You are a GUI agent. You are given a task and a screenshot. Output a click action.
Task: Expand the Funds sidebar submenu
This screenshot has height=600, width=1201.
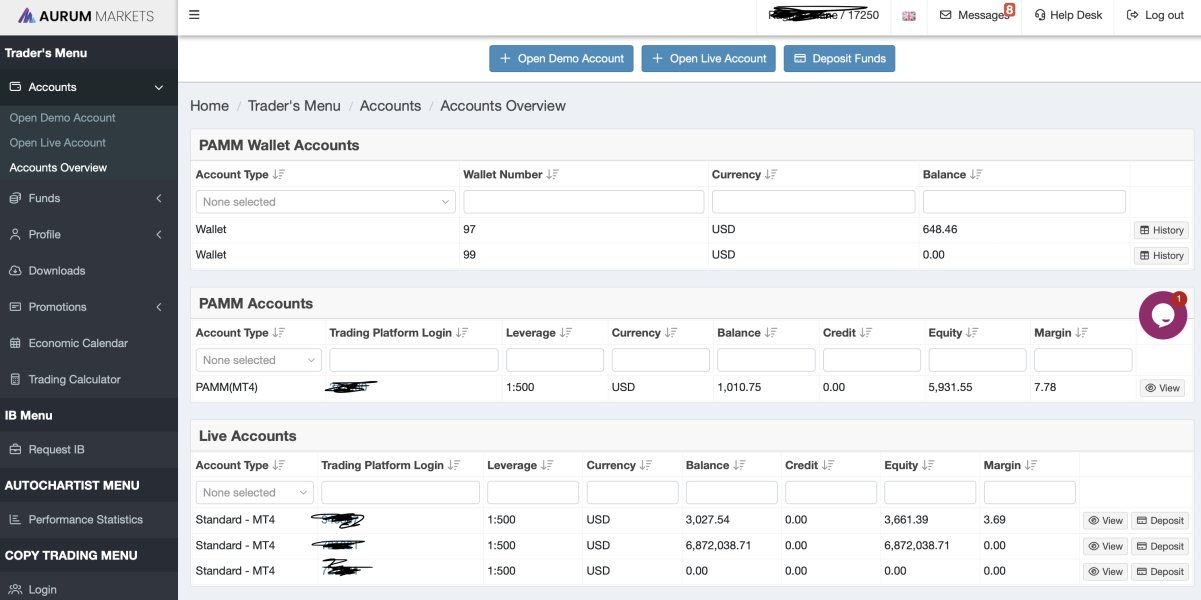89,198
